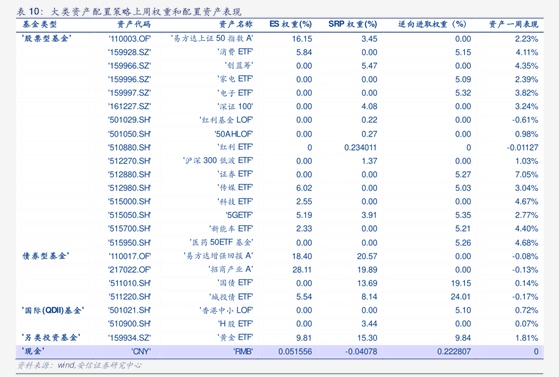559x377 pixels.
Task: Click asset name '深证 100'
Action: click(235, 106)
